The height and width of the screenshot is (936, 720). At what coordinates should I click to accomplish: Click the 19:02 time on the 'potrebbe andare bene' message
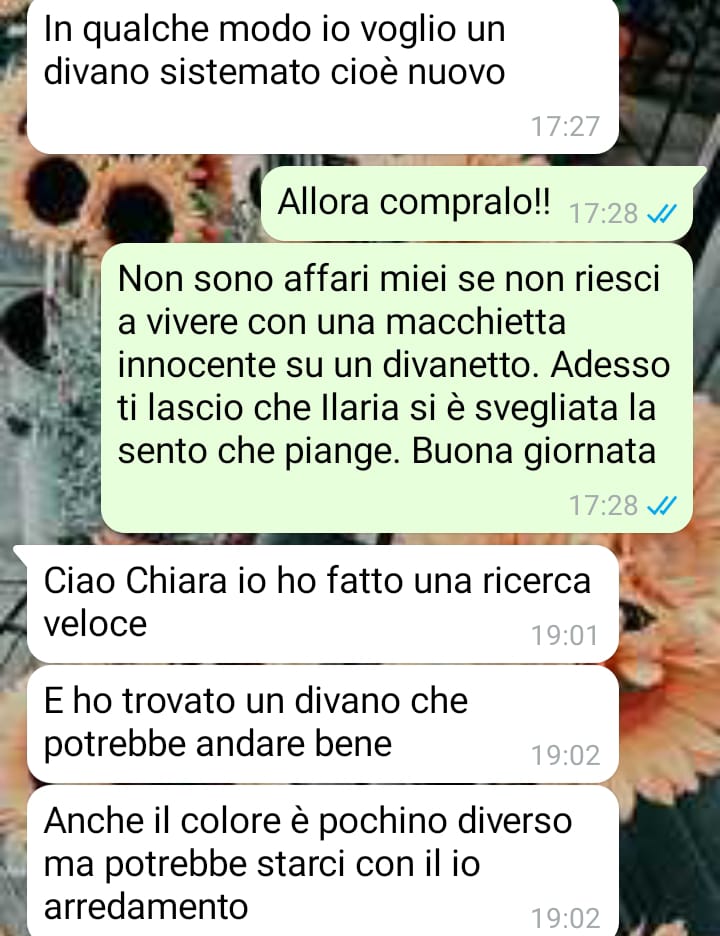tap(565, 755)
